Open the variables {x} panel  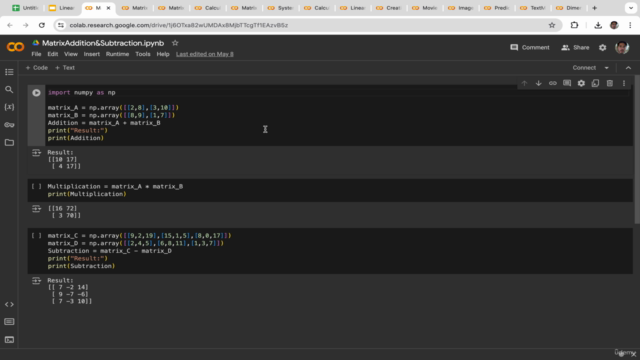[9, 107]
